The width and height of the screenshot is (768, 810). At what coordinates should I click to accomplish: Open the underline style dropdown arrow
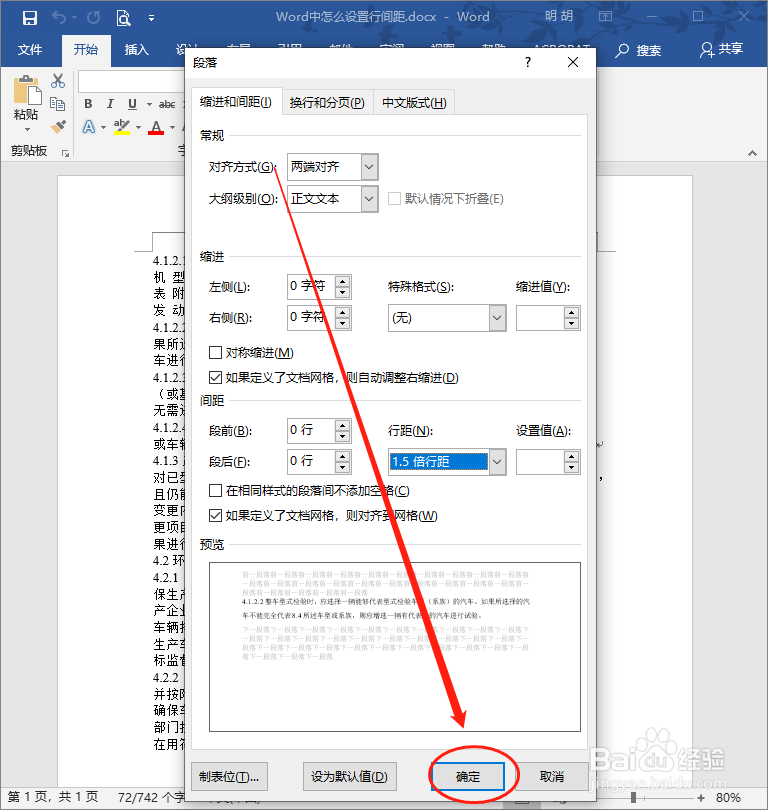click(x=149, y=104)
